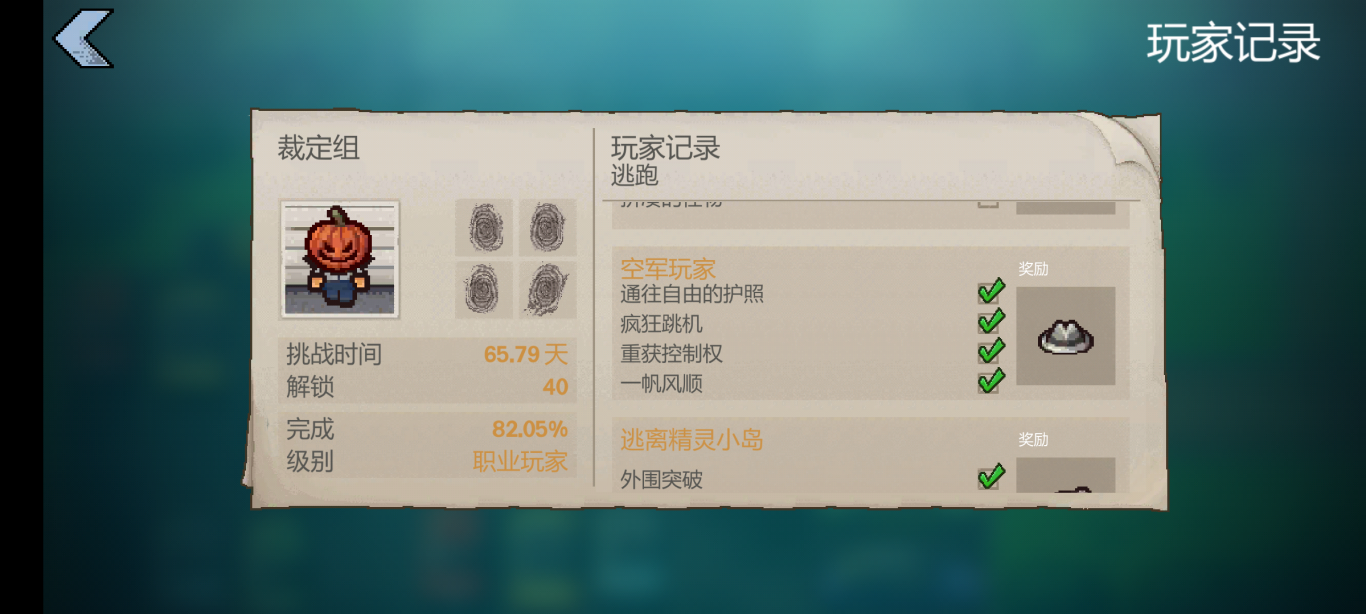Select the 玩家记录 panel heading

pos(666,148)
